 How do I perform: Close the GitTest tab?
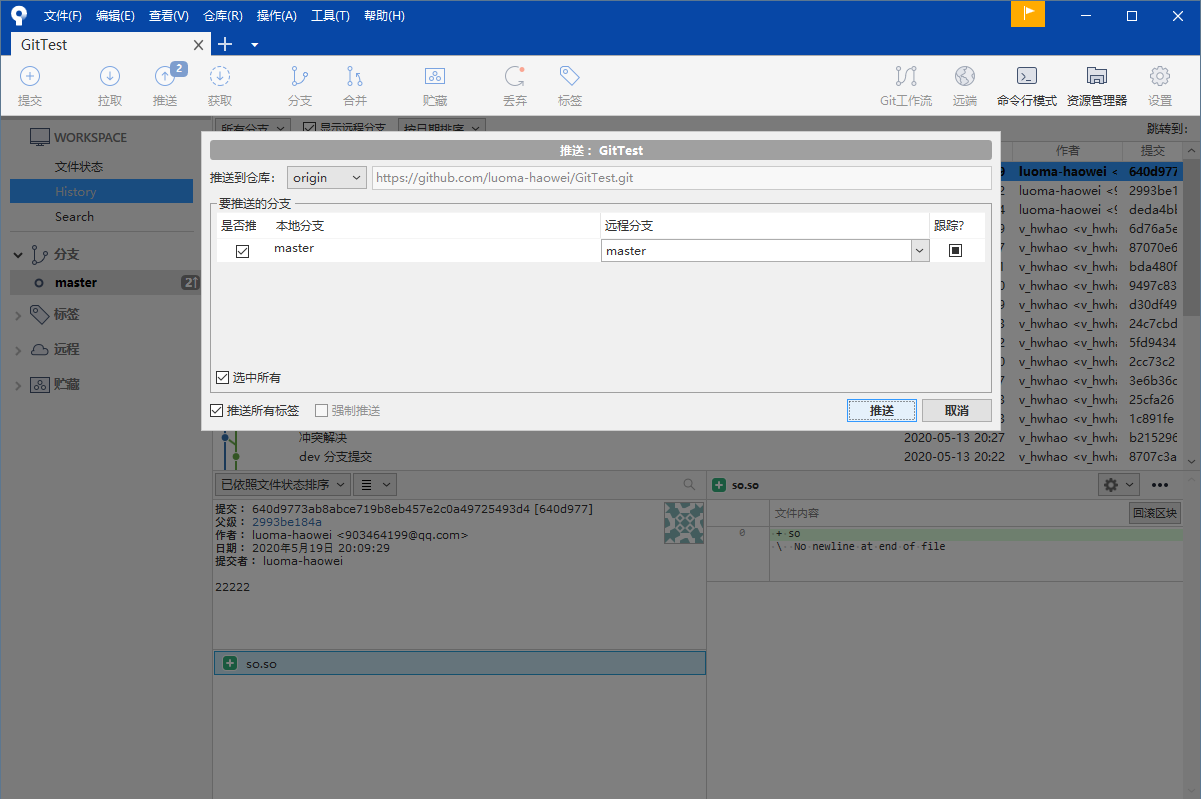[x=198, y=45]
